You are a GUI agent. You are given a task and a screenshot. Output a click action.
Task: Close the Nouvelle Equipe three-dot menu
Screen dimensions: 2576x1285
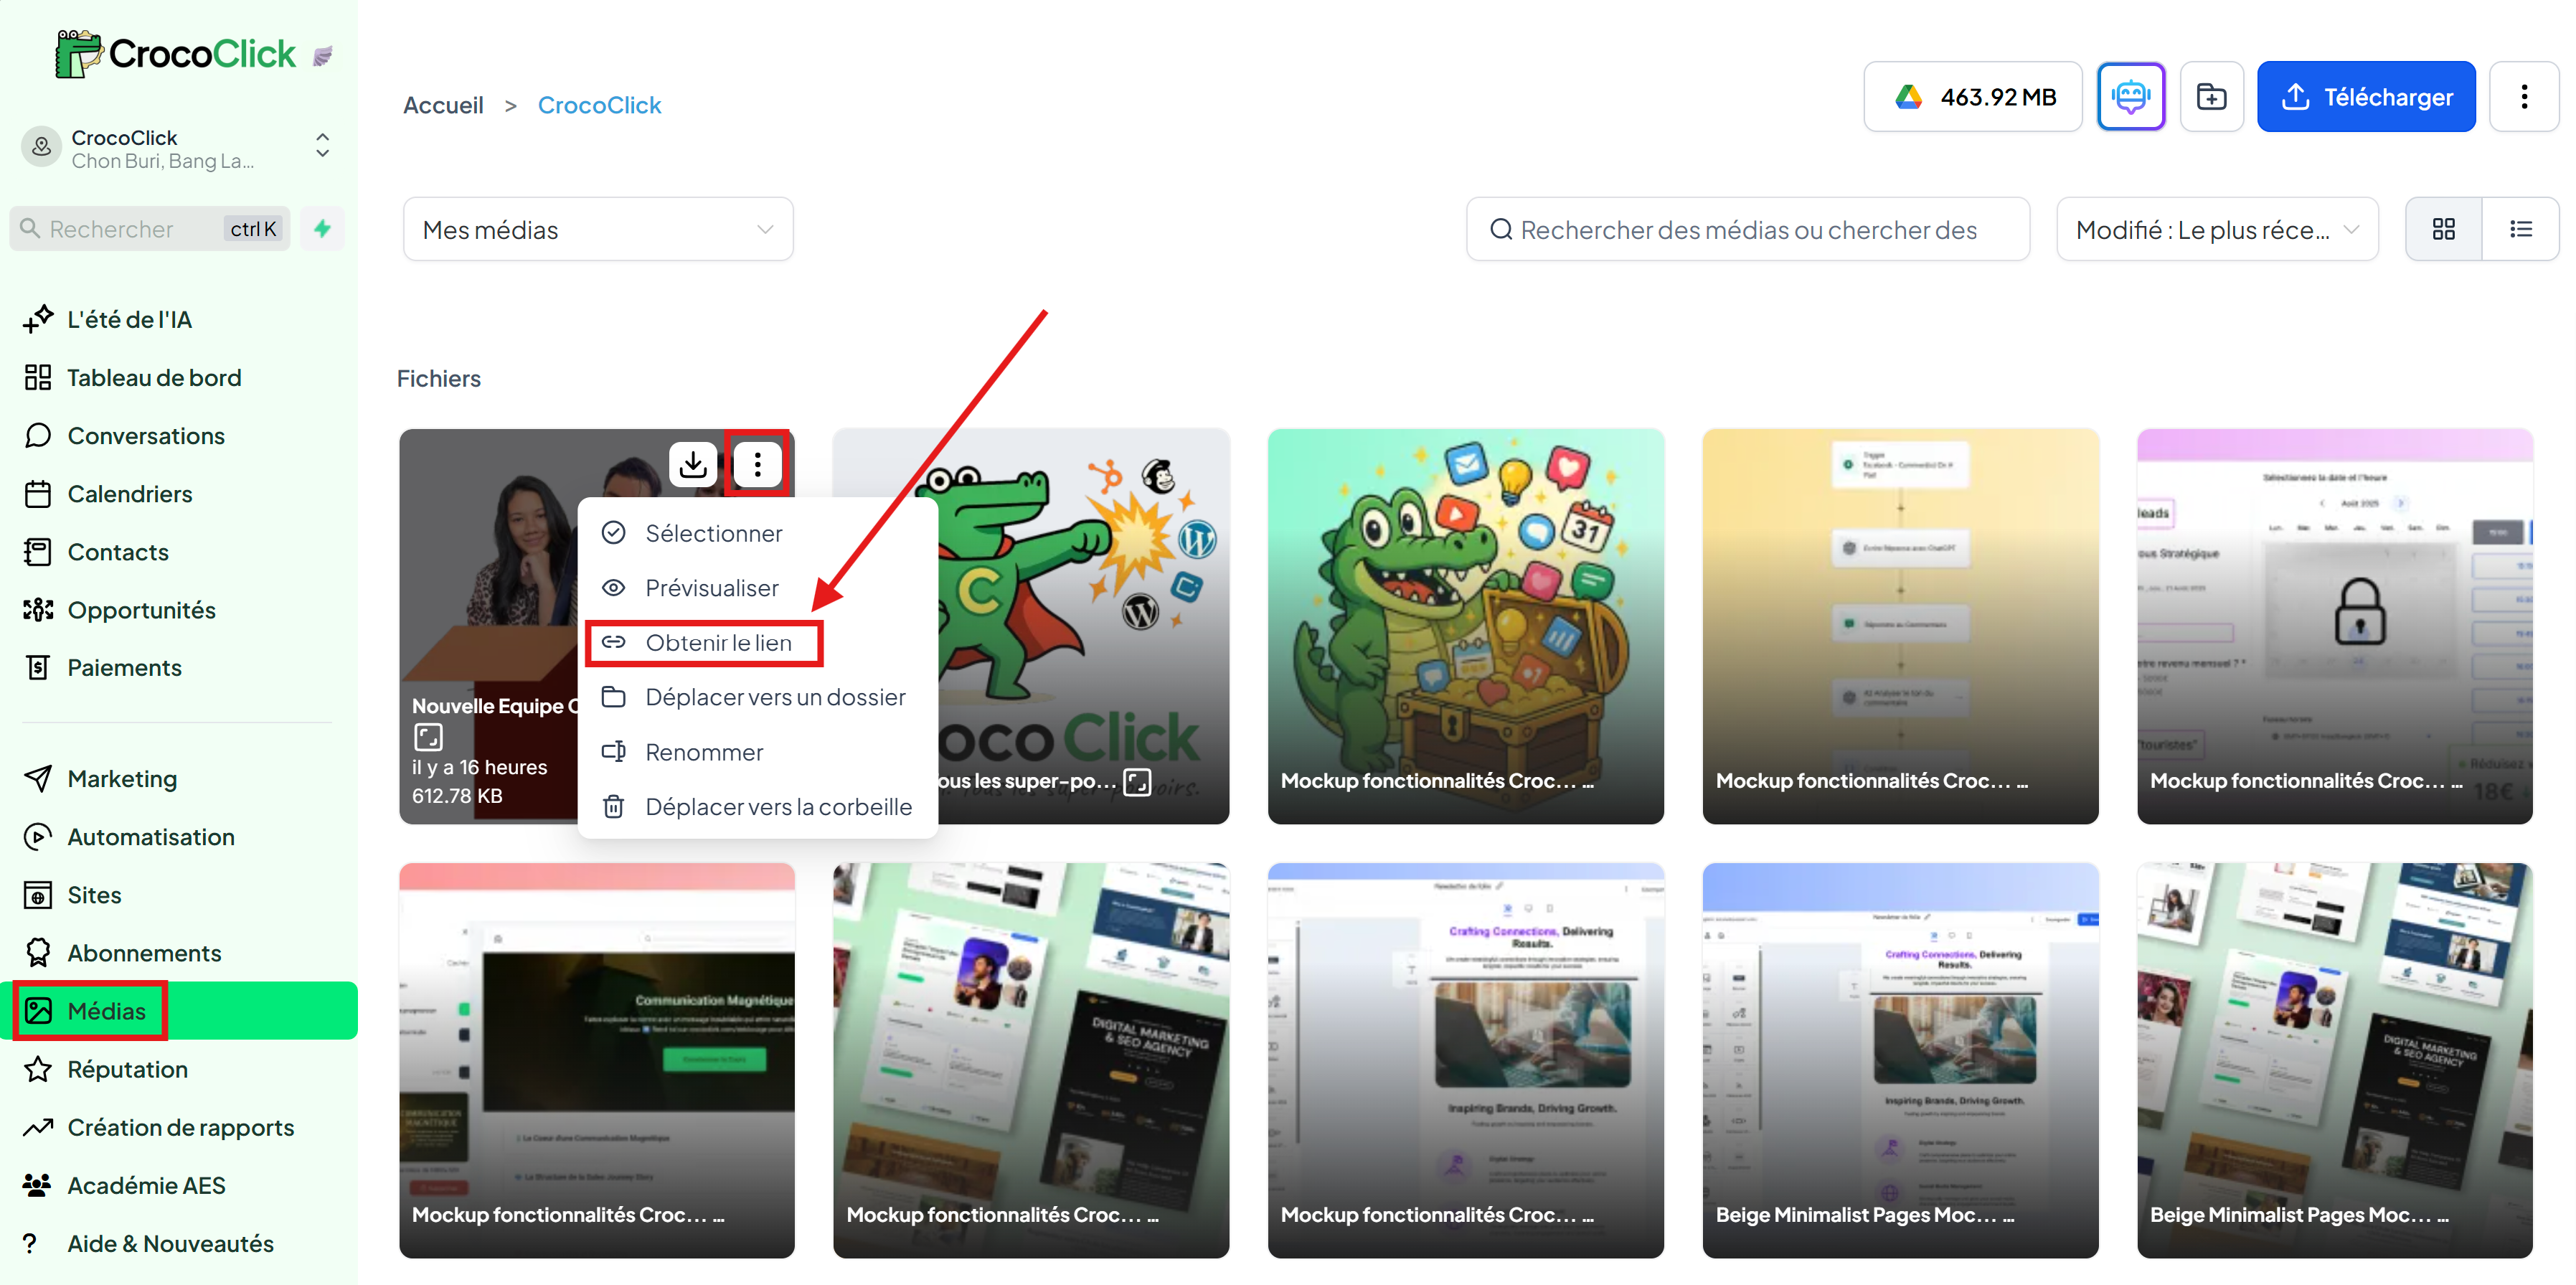[x=757, y=464]
